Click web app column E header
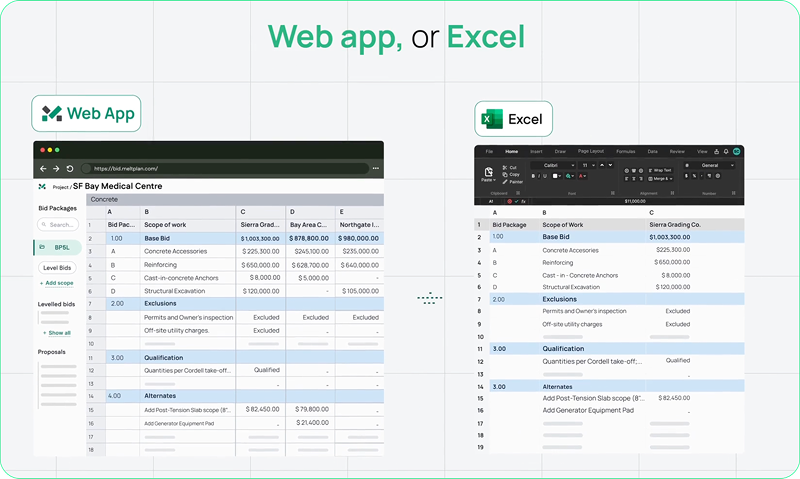This screenshot has width=800, height=479. pyautogui.click(x=359, y=212)
